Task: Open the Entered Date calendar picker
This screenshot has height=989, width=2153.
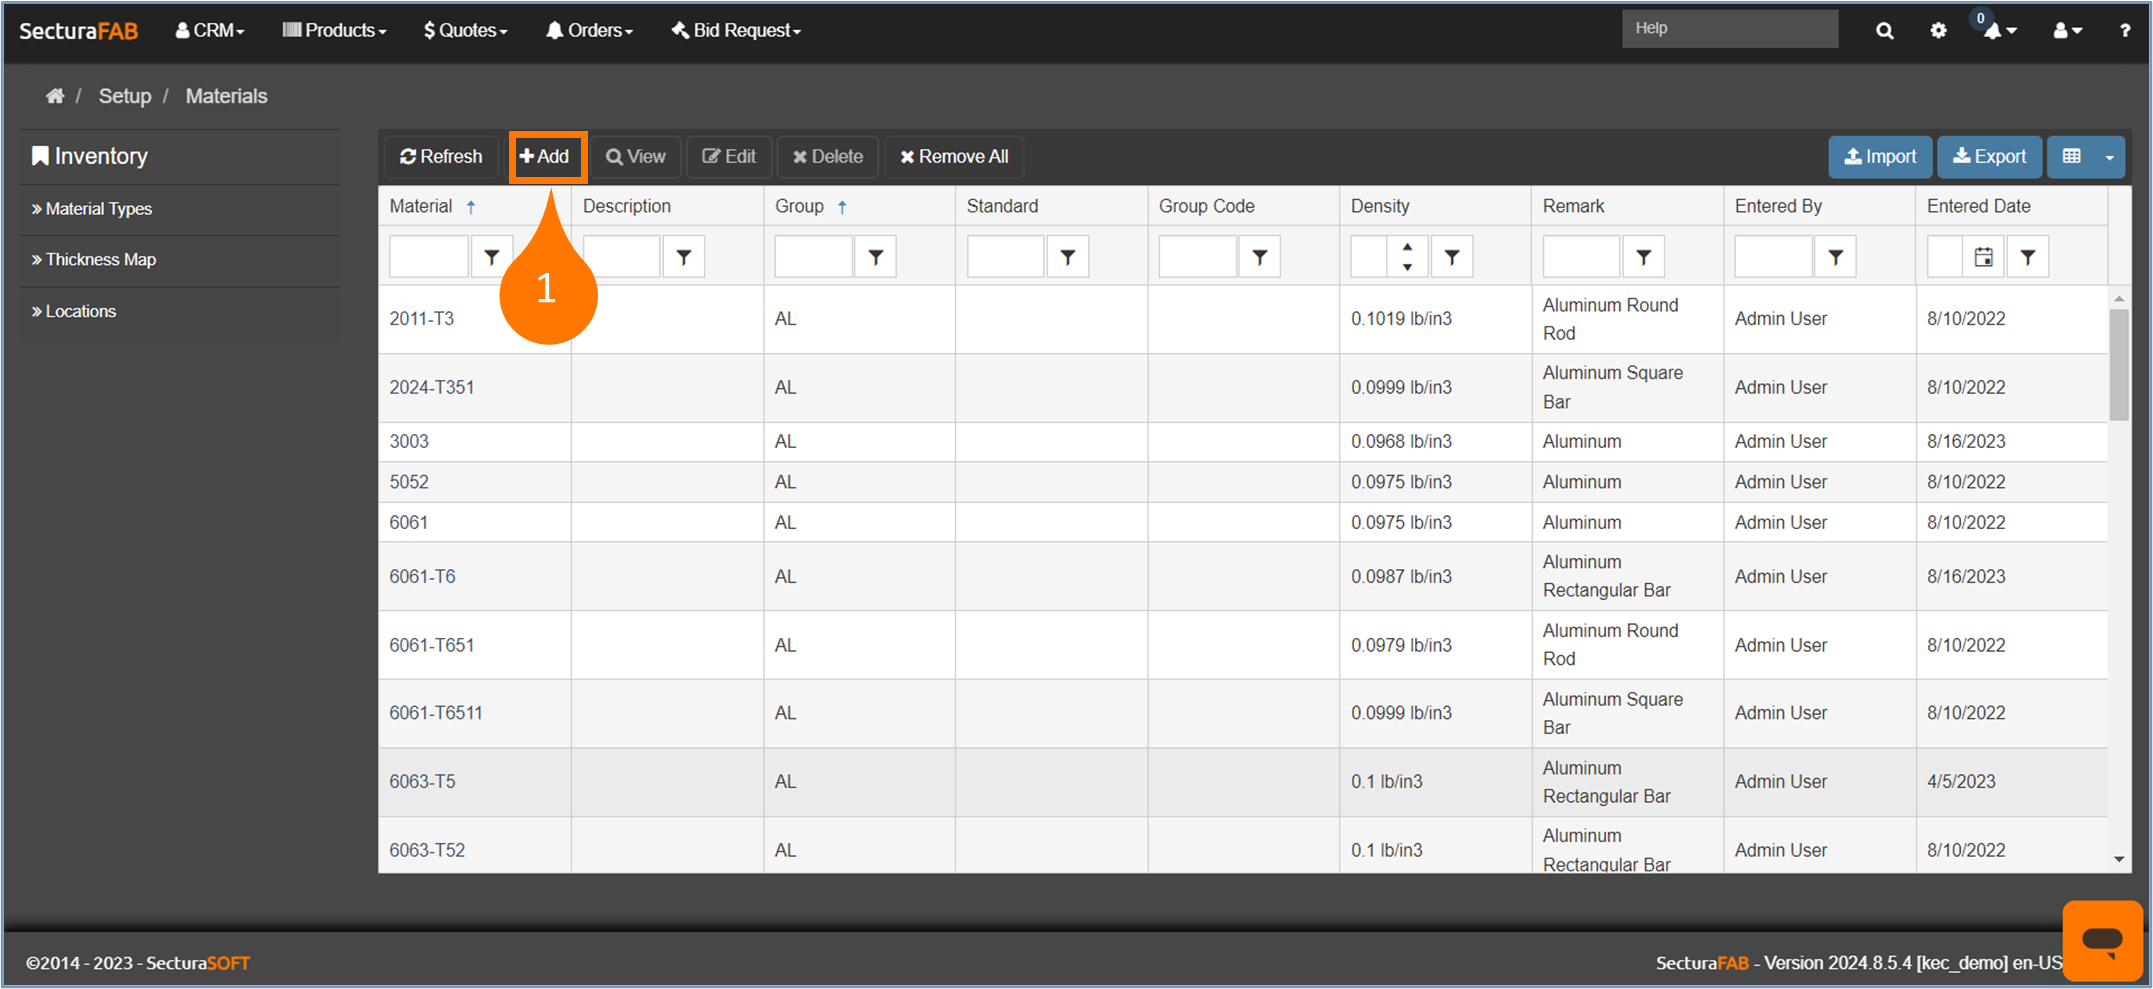Action: 1983,257
